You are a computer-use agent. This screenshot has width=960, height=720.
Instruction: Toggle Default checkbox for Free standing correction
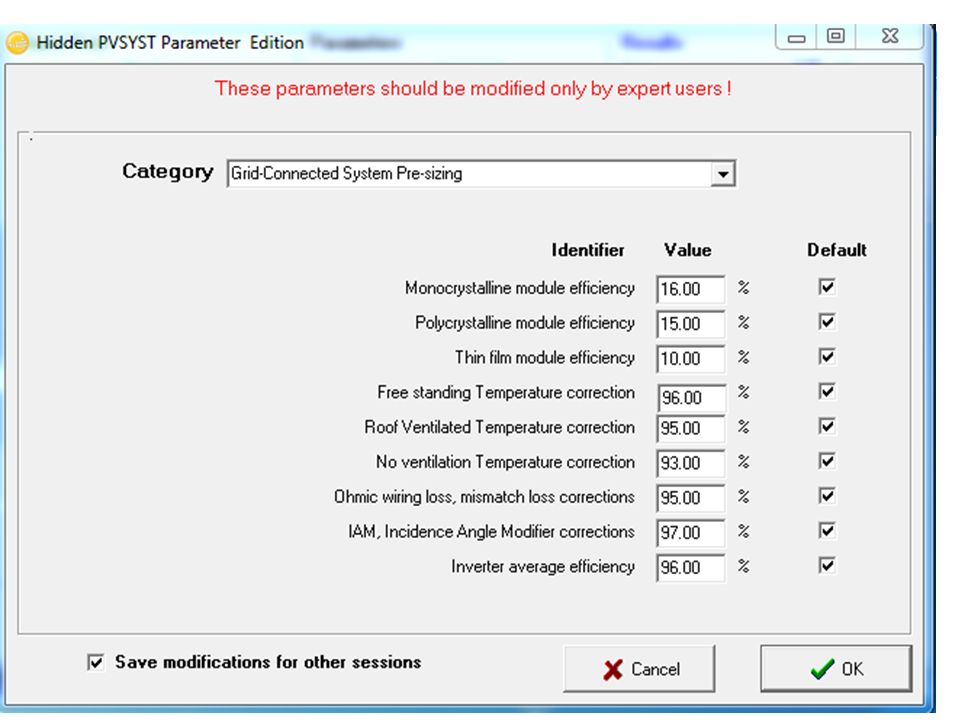coord(827,391)
